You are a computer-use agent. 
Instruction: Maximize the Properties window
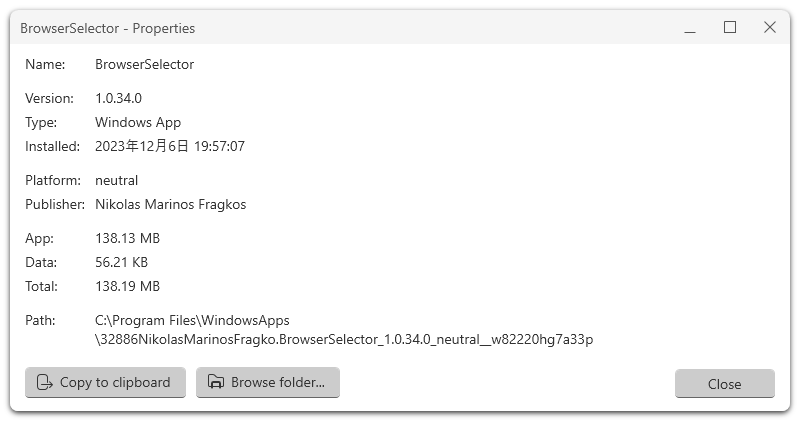point(730,28)
